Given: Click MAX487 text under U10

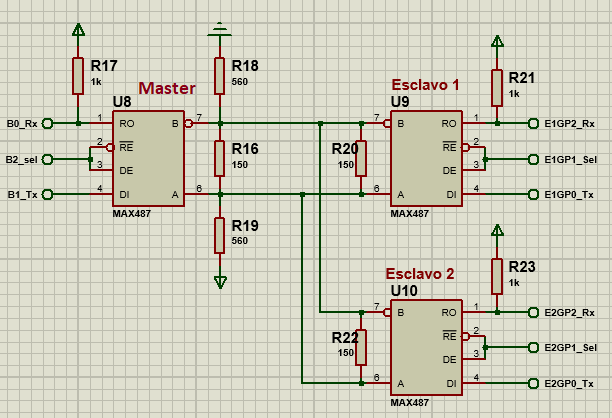Looking at the screenshot, I should (x=409, y=402).
